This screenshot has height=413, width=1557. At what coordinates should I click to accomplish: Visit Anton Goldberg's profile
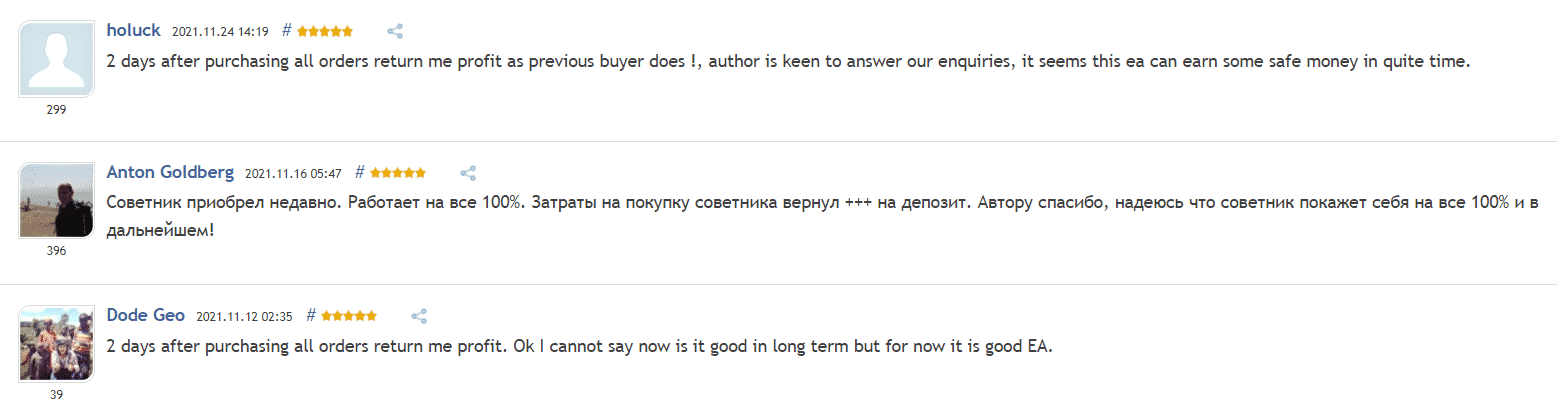pyautogui.click(x=170, y=172)
